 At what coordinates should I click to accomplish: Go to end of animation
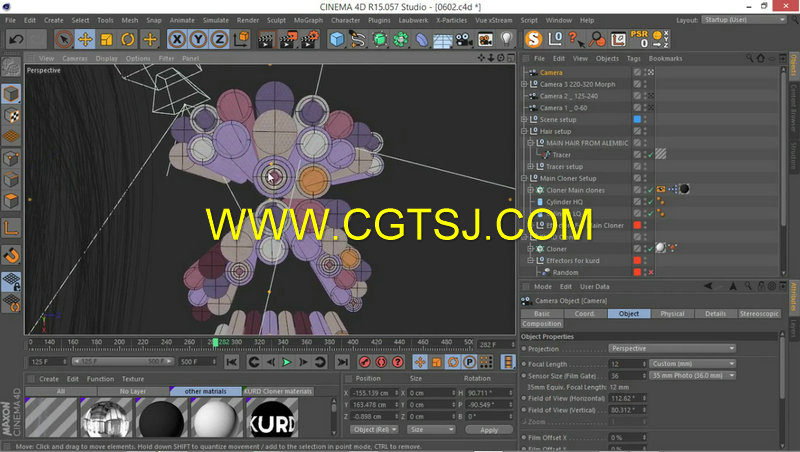click(x=342, y=362)
